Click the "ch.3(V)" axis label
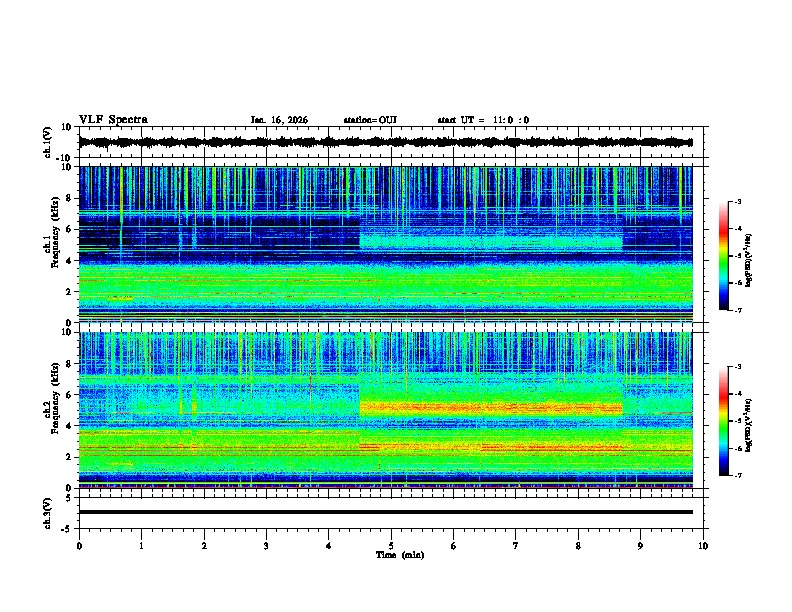The height and width of the screenshot is (612, 792). pyautogui.click(x=48, y=513)
